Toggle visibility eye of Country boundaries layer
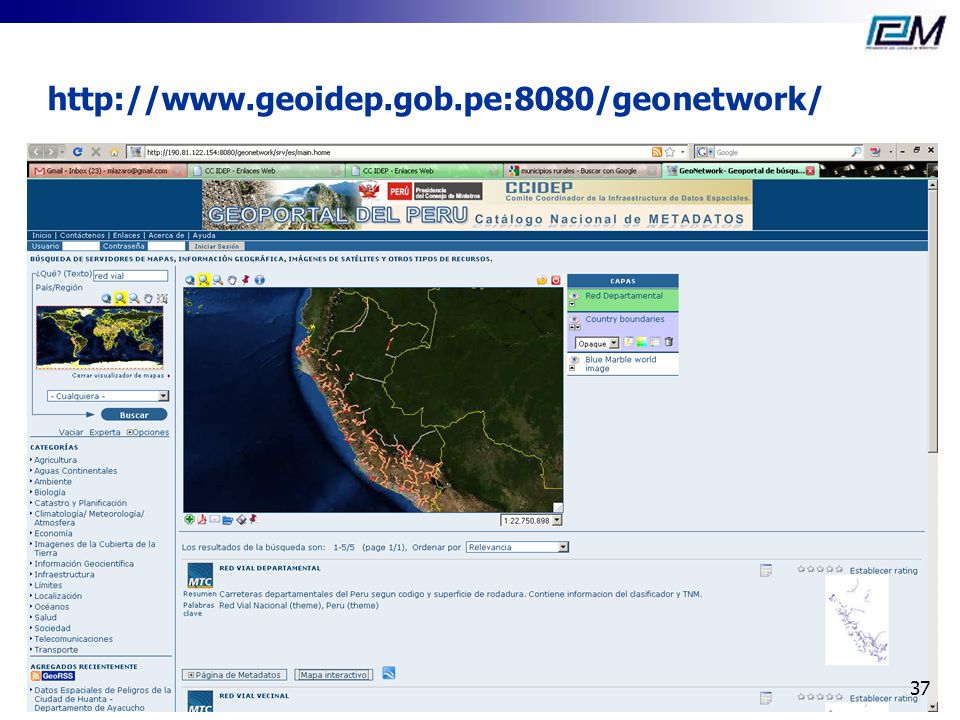The height and width of the screenshot is (720, 960). coord(574,319)
